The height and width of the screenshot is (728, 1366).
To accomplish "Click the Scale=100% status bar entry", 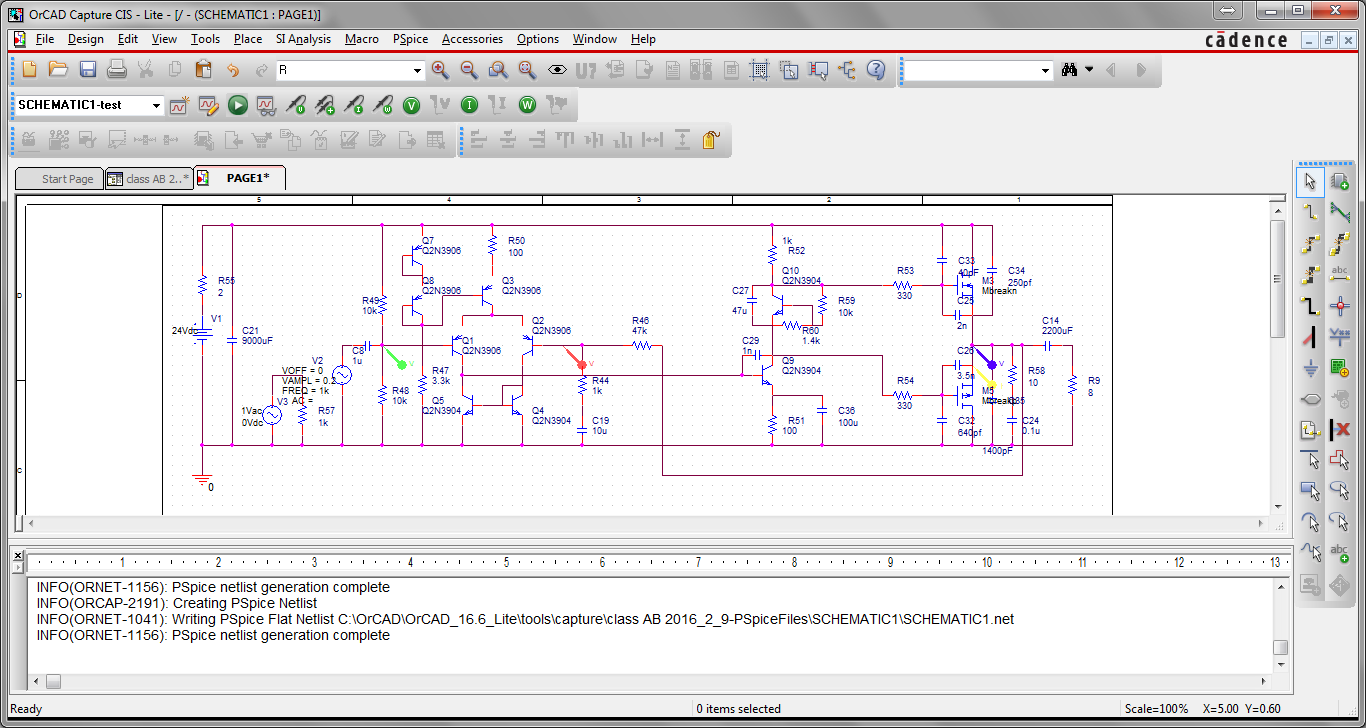I will 1157,709.
